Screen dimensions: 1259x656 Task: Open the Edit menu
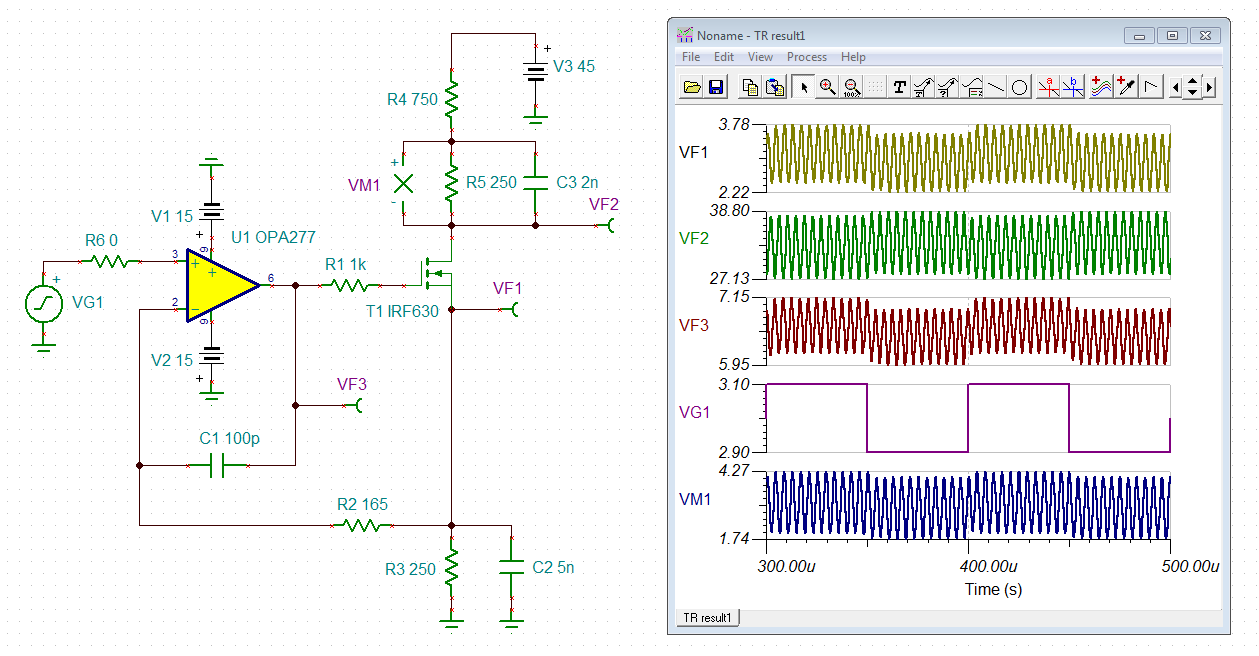(x=724, y=57)
